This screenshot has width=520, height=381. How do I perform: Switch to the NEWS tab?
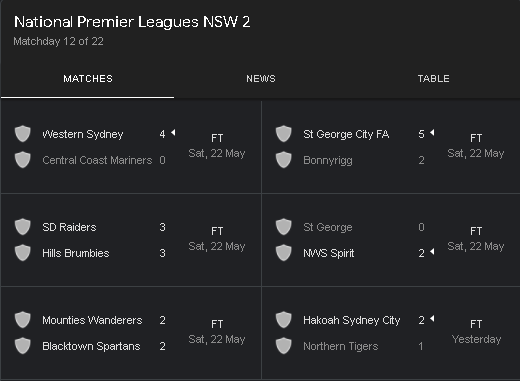click(261, 79)
